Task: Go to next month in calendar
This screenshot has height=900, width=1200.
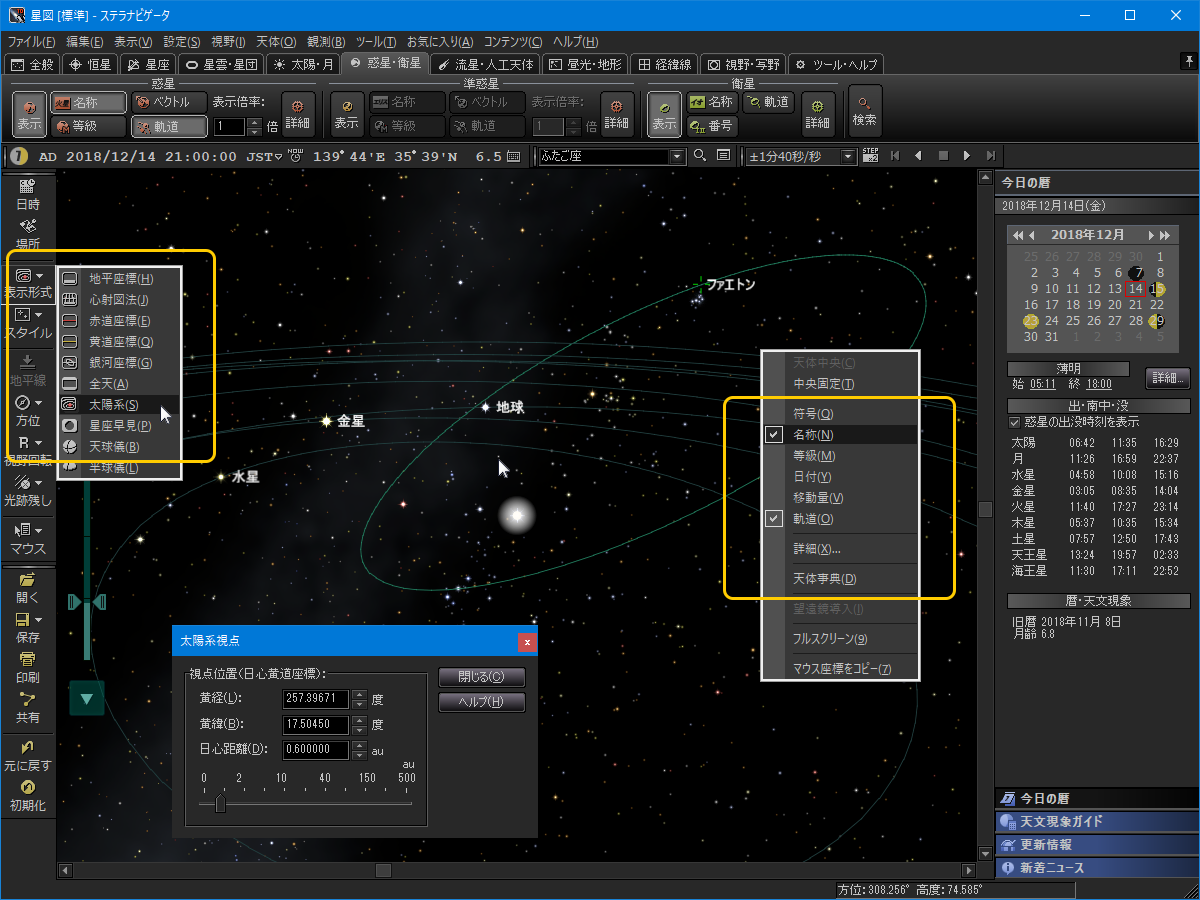Action: [1150, 235]
